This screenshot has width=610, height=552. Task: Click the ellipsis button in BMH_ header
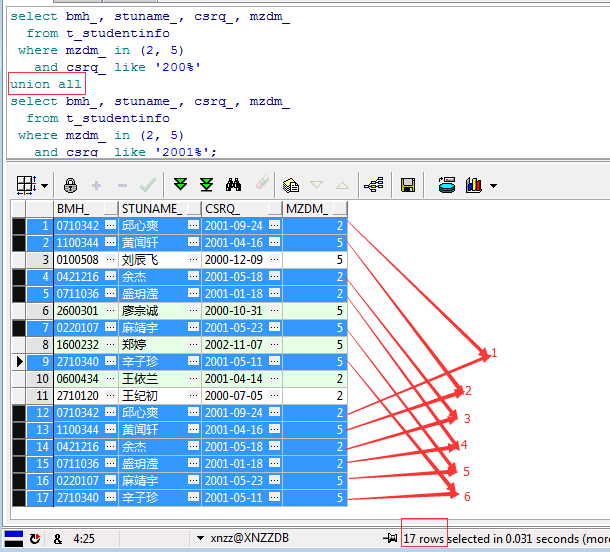pos(110,209)
